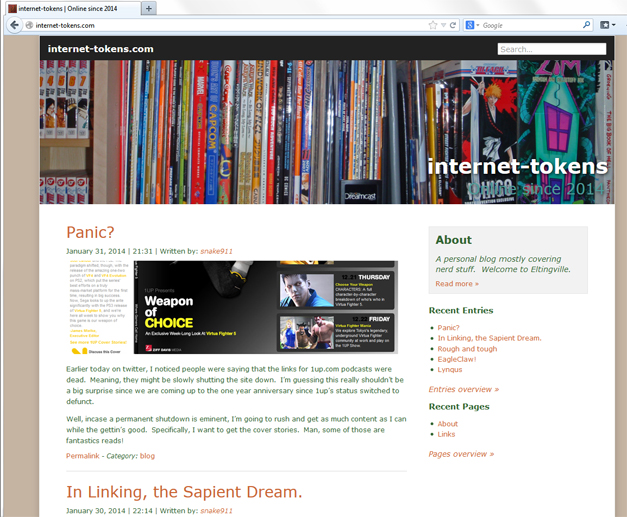Click the site identity globe icon
Viewport: 627px width, 517px height.
pyautogui.click(x=29, y=25)
